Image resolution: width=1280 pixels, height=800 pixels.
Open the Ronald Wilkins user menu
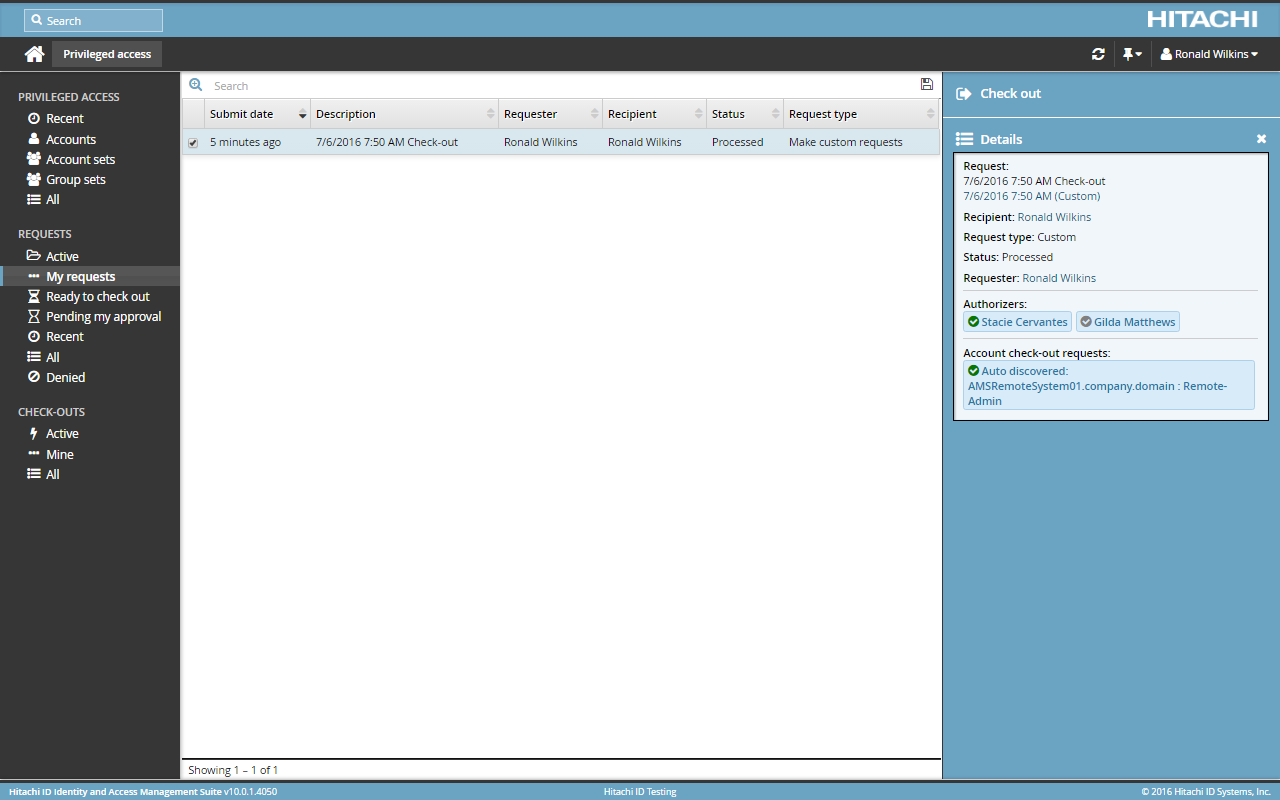click(x=1210, y=53)
